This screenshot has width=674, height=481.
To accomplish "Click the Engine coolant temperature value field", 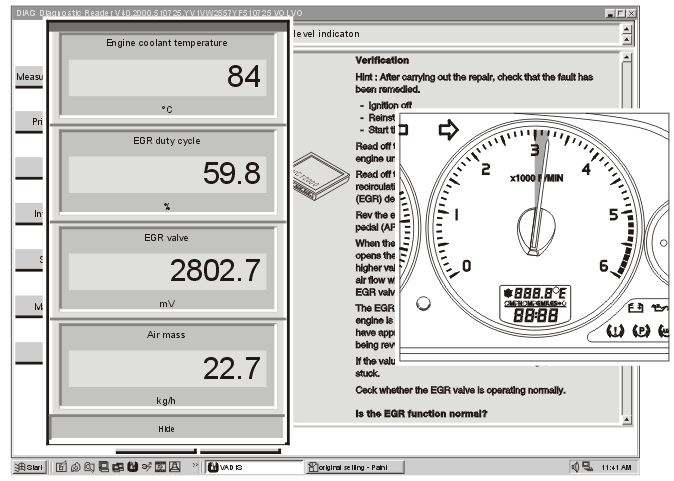I will pyautogui.click(x=168, y=77).
